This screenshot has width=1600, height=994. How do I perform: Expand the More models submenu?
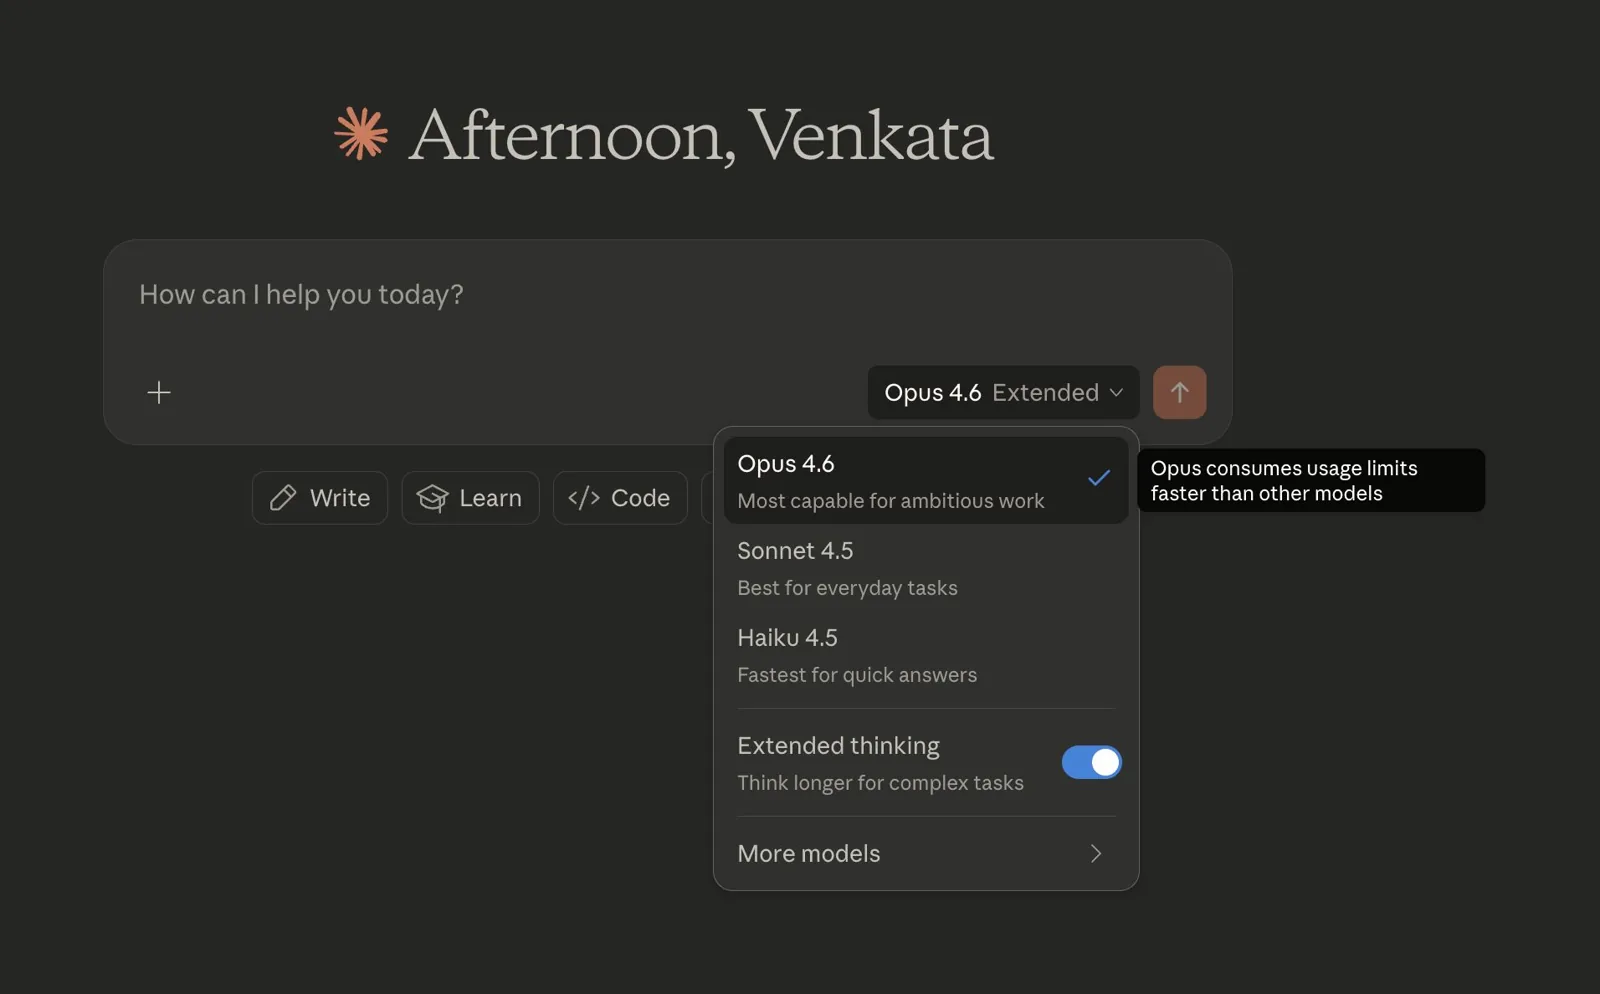(926, 853)
